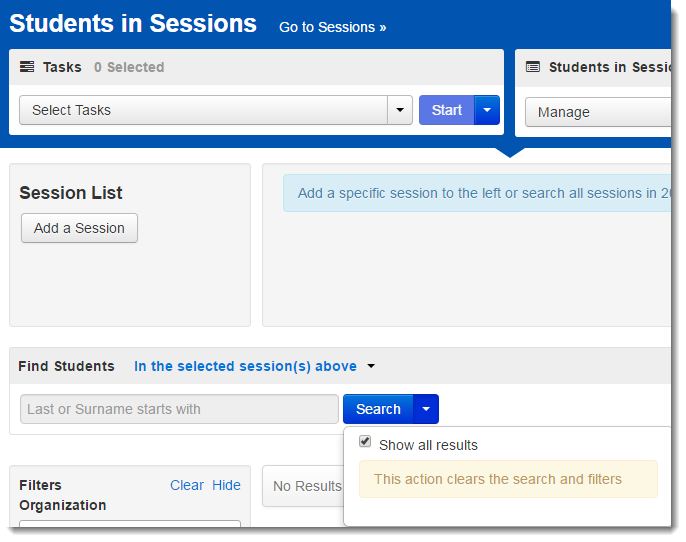Click the blue Start button
The image size is (686, 542).
click(447, 110)
